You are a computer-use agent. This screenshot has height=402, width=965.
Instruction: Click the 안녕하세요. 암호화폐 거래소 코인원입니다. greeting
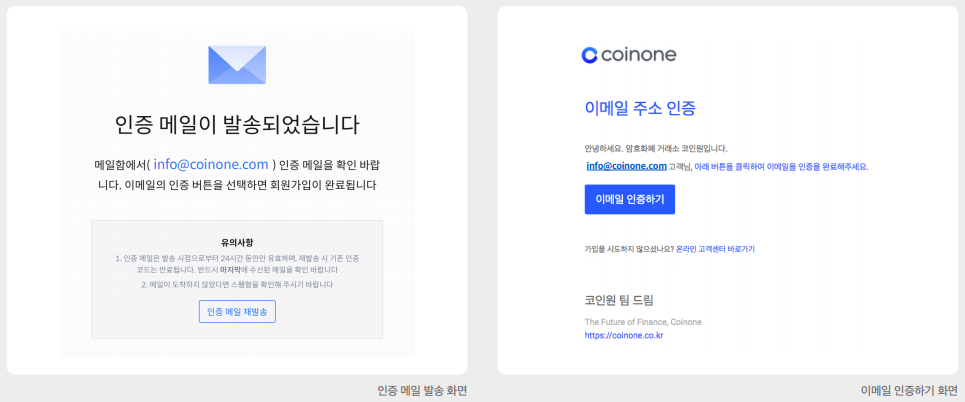(656, 149)
